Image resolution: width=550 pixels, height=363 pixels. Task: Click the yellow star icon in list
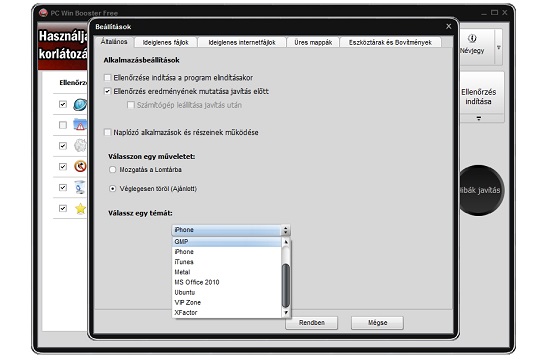click(80, 208)
